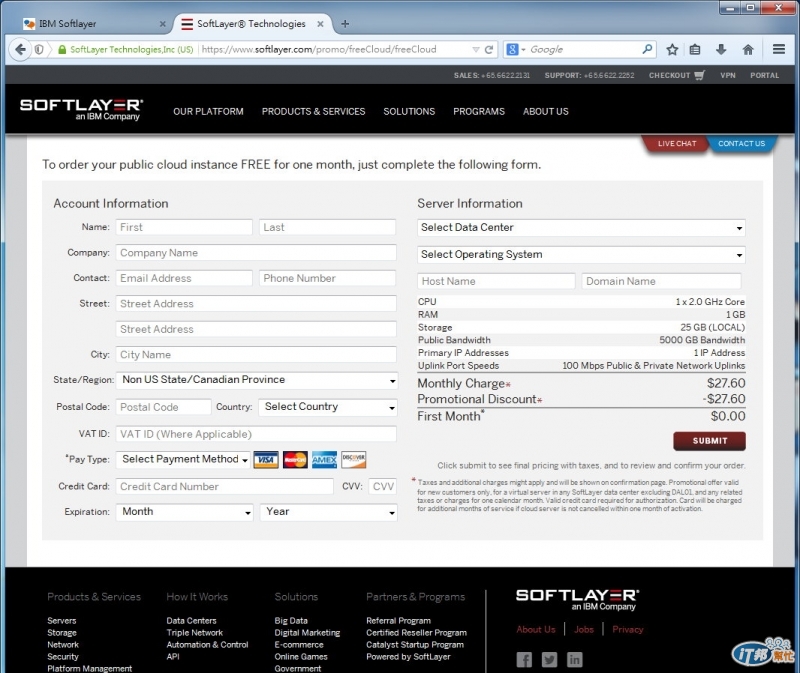
Task: Open the footer Jobs link
Action: 584,630
